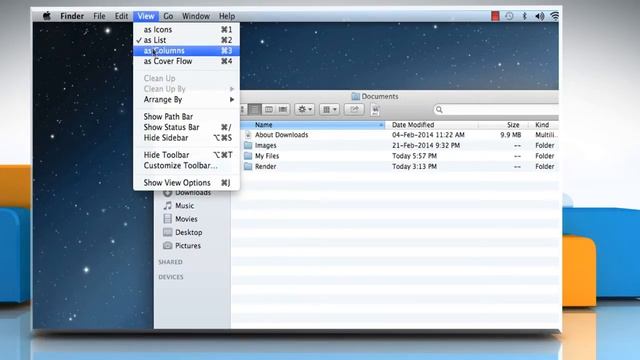Choose Show View Options
The width and height of the screenshot is (640, 360).
tap(187, 183)
